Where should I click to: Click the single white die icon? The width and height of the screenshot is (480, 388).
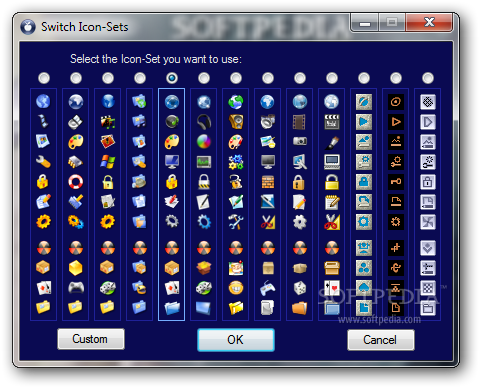[300, 288]
